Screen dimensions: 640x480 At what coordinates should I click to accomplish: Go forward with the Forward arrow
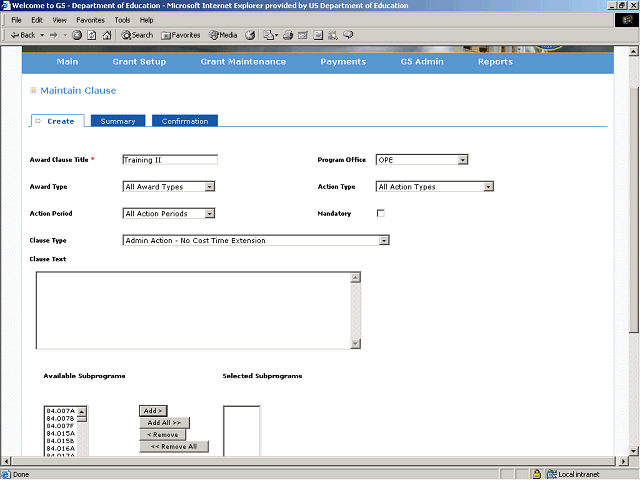point(54,35)
